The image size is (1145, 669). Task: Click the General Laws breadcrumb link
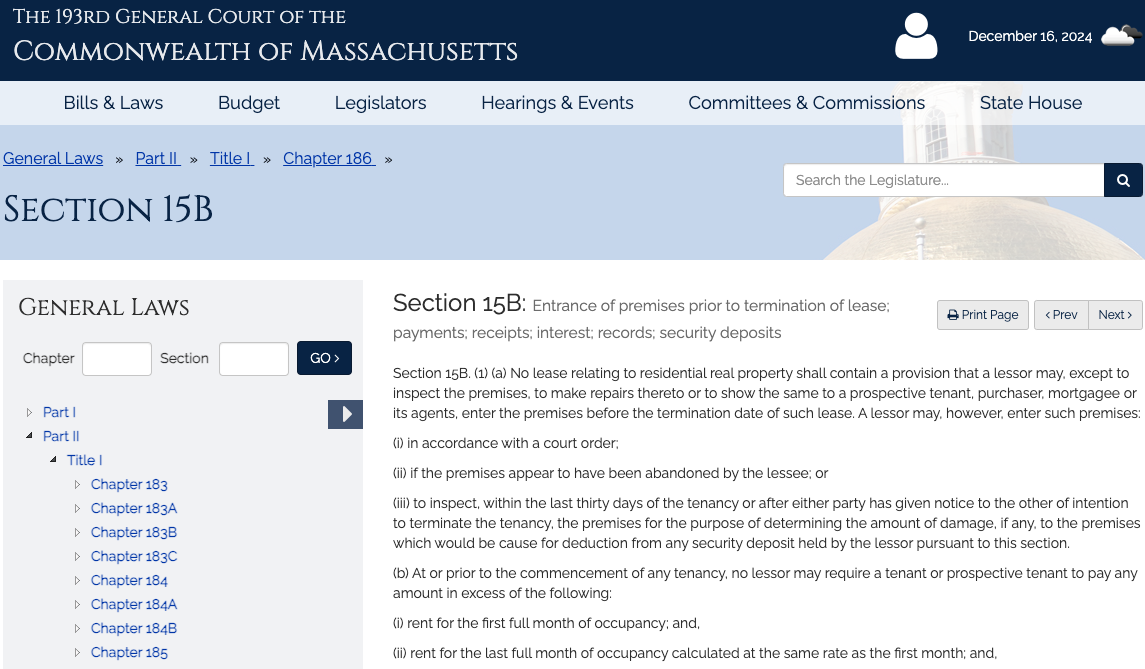(x=53, y=158)
